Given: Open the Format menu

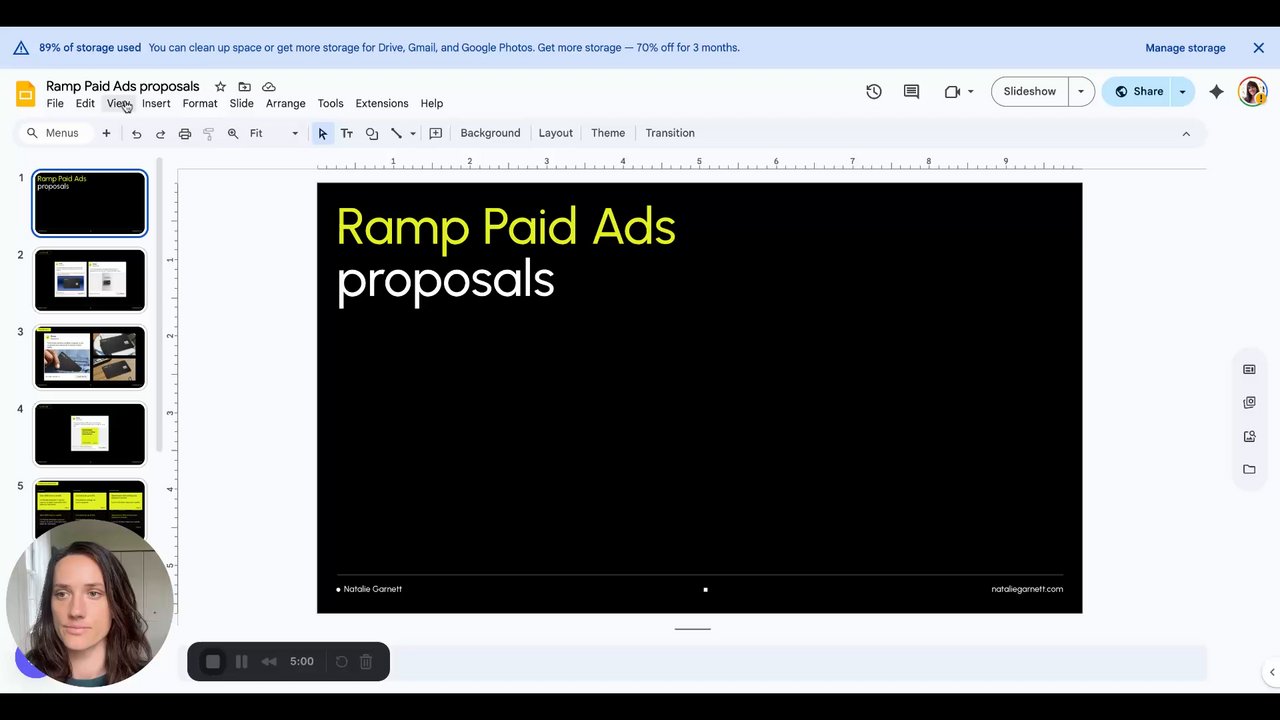Looking at the screenshot, I should pos(200,103).
